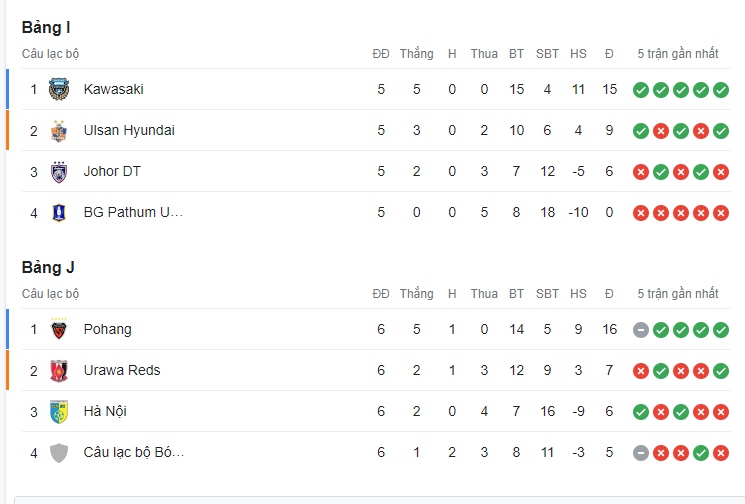
Task: Click the Johor DT team badge
Action: tap(59, 171)
